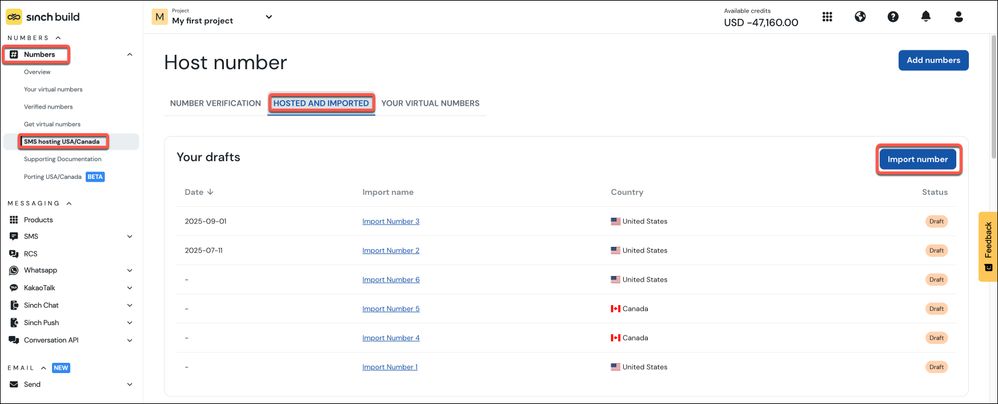Open the yellow Feedback side tab
The image size is (998, 404).
click(x=988, y=246)
